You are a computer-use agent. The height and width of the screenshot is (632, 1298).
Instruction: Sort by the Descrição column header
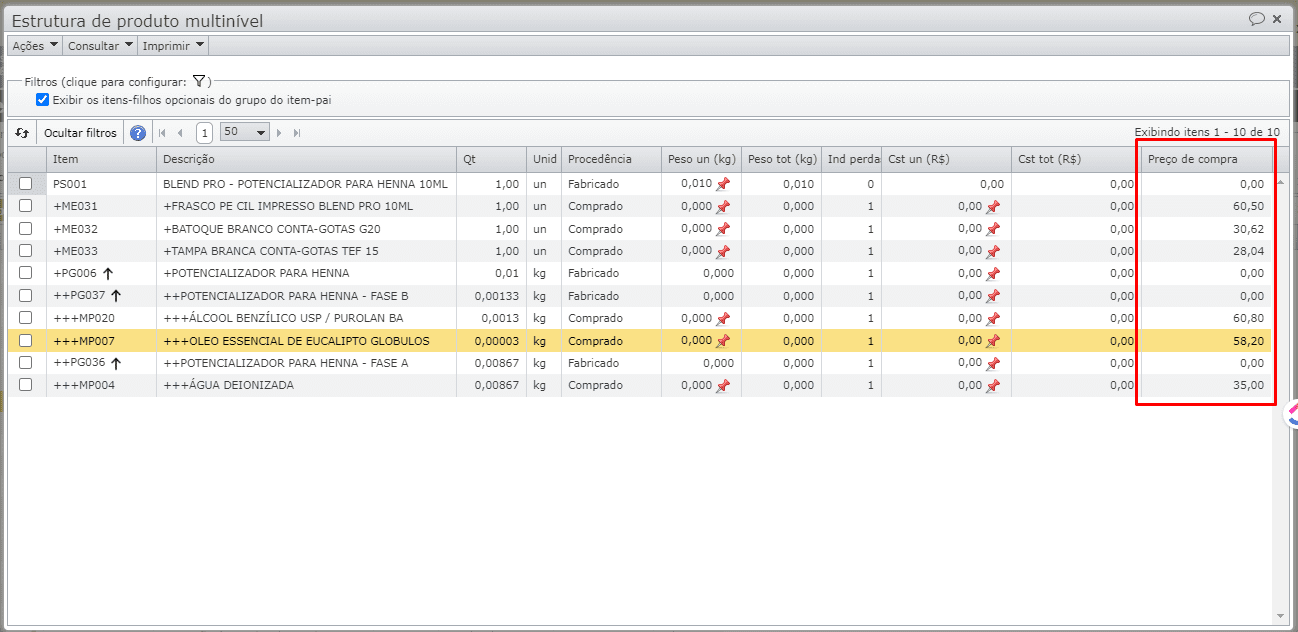coord(306,159)
